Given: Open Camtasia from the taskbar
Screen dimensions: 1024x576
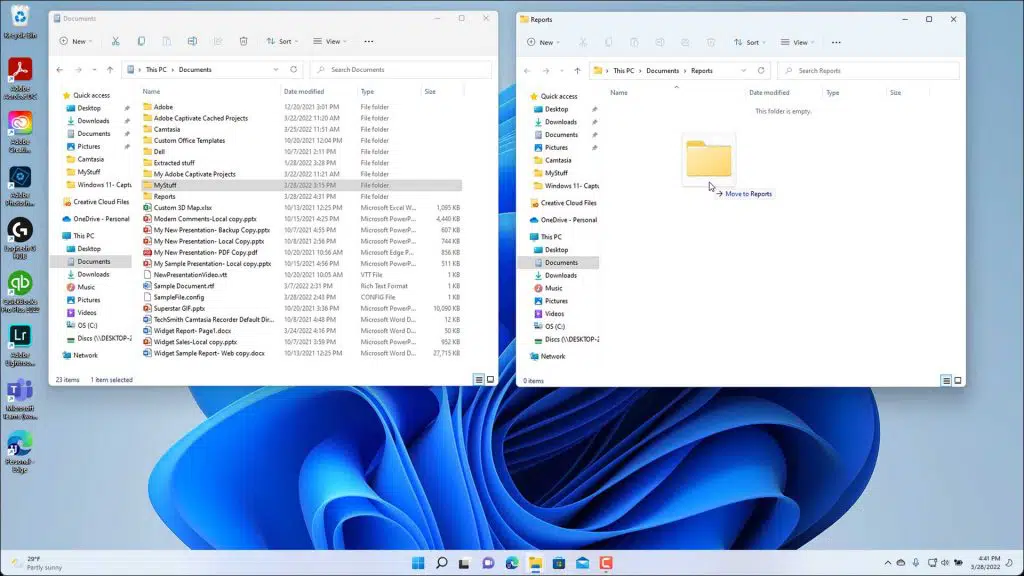Looking at the screenshot, I should (606, 563).
